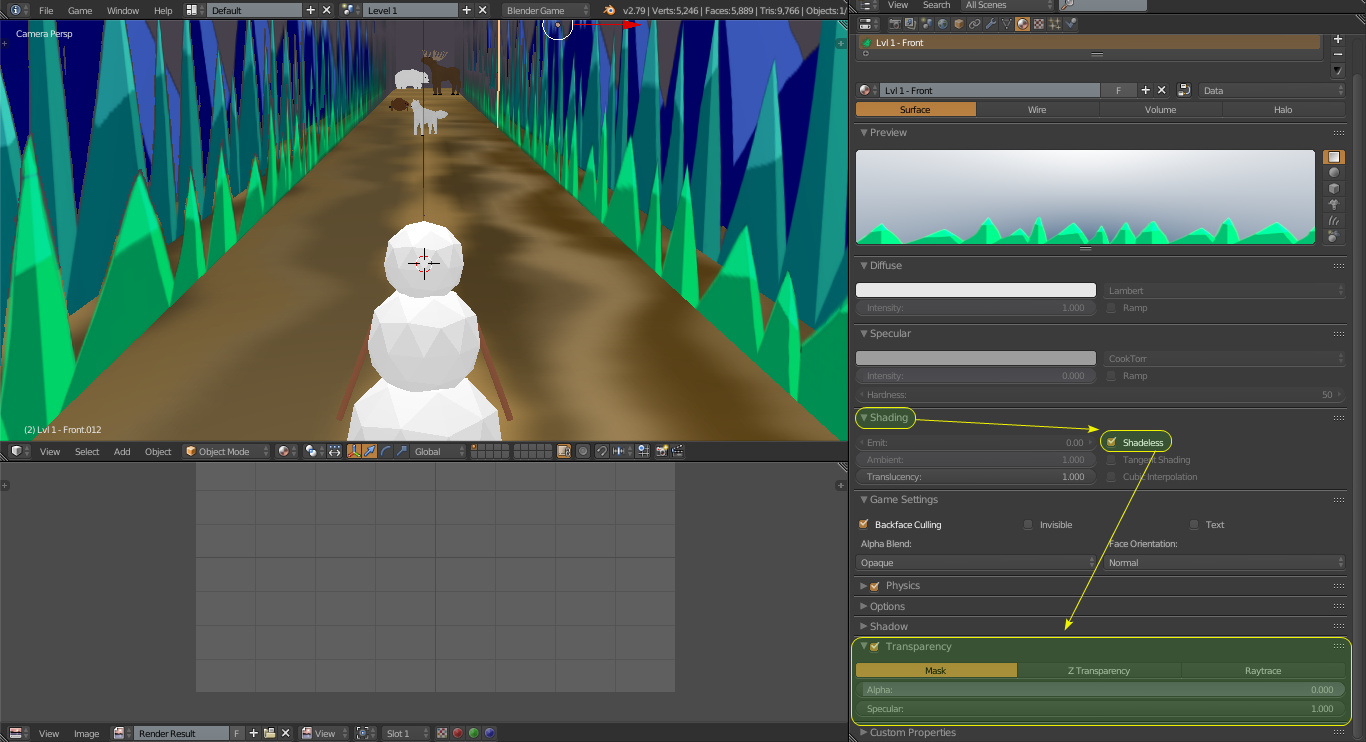Open the Window menu
The image size is (1366, 742).
click(123, 10)
